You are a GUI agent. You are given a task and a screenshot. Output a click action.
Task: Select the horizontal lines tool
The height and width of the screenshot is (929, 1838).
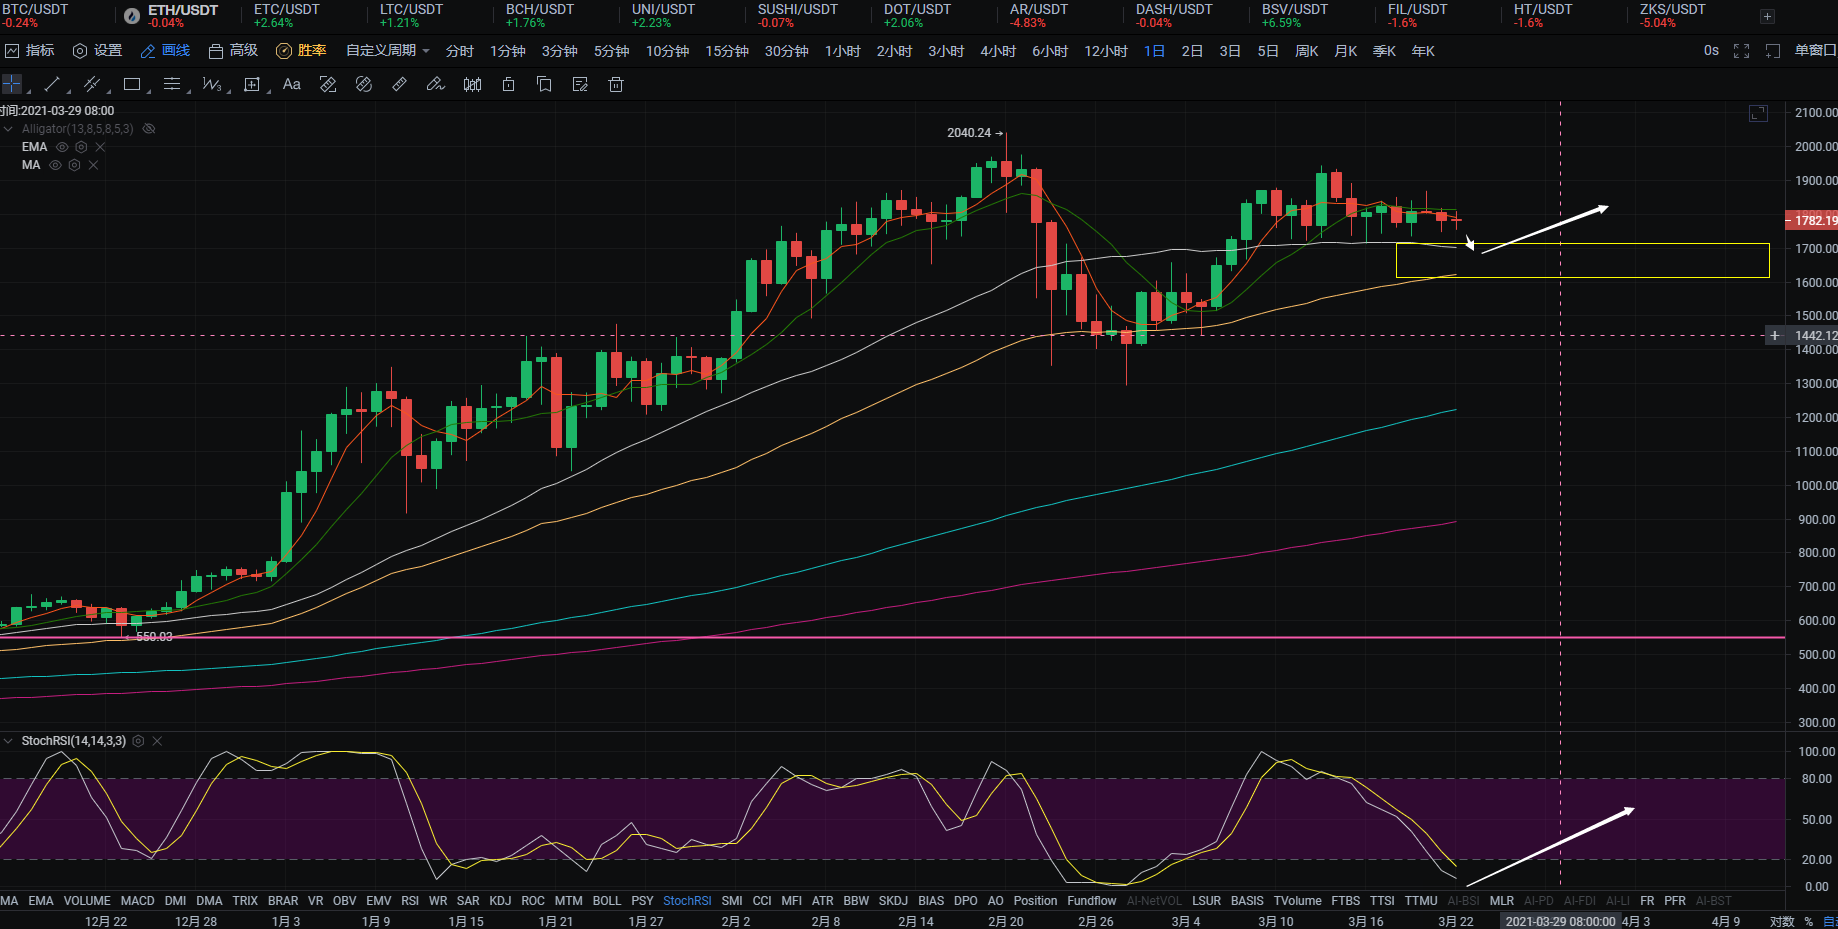pyautogui.click(x=172, y=85)
